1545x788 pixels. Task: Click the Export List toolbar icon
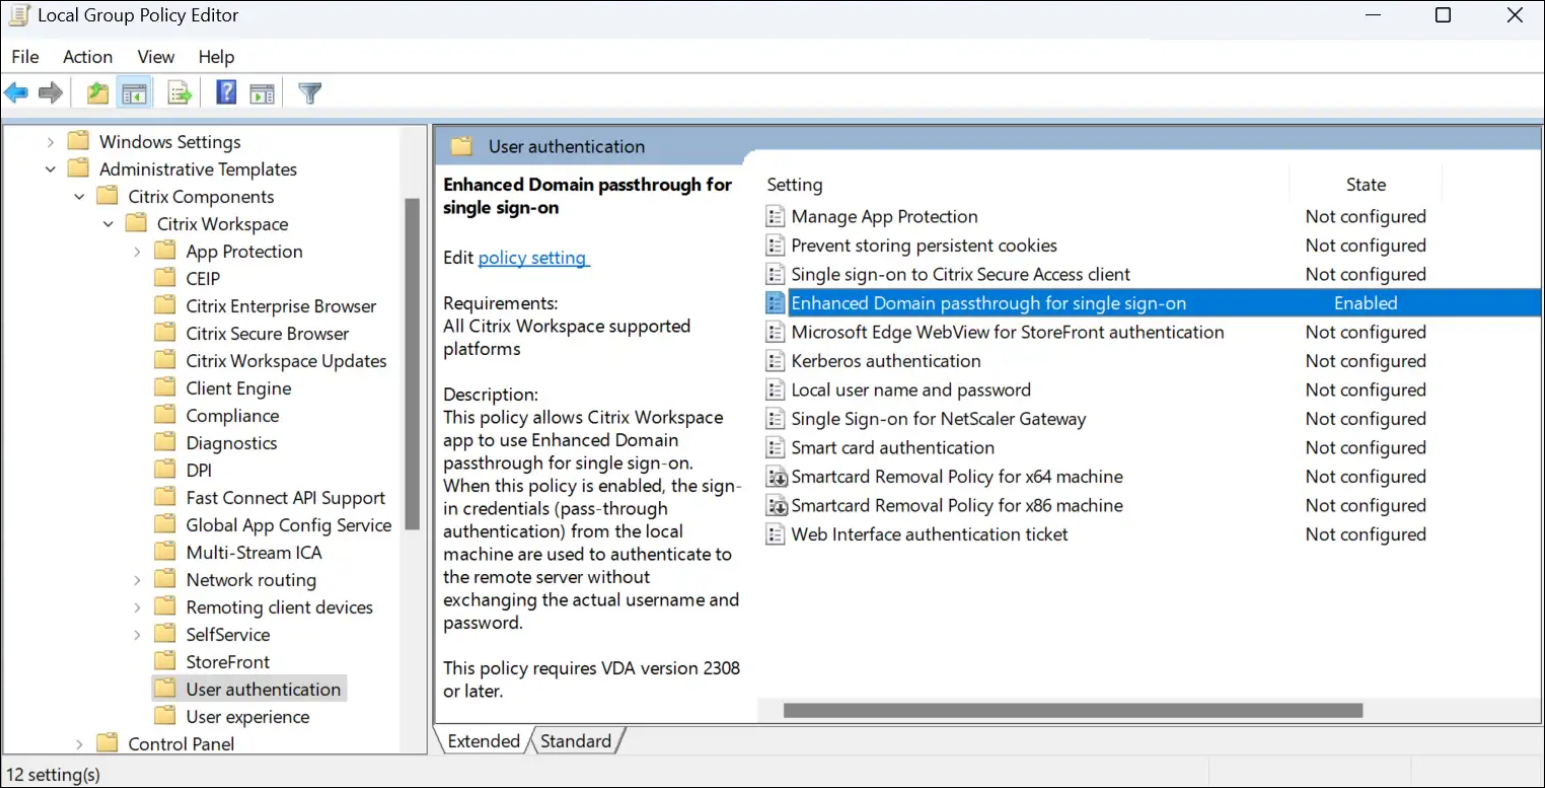point(180,94)
